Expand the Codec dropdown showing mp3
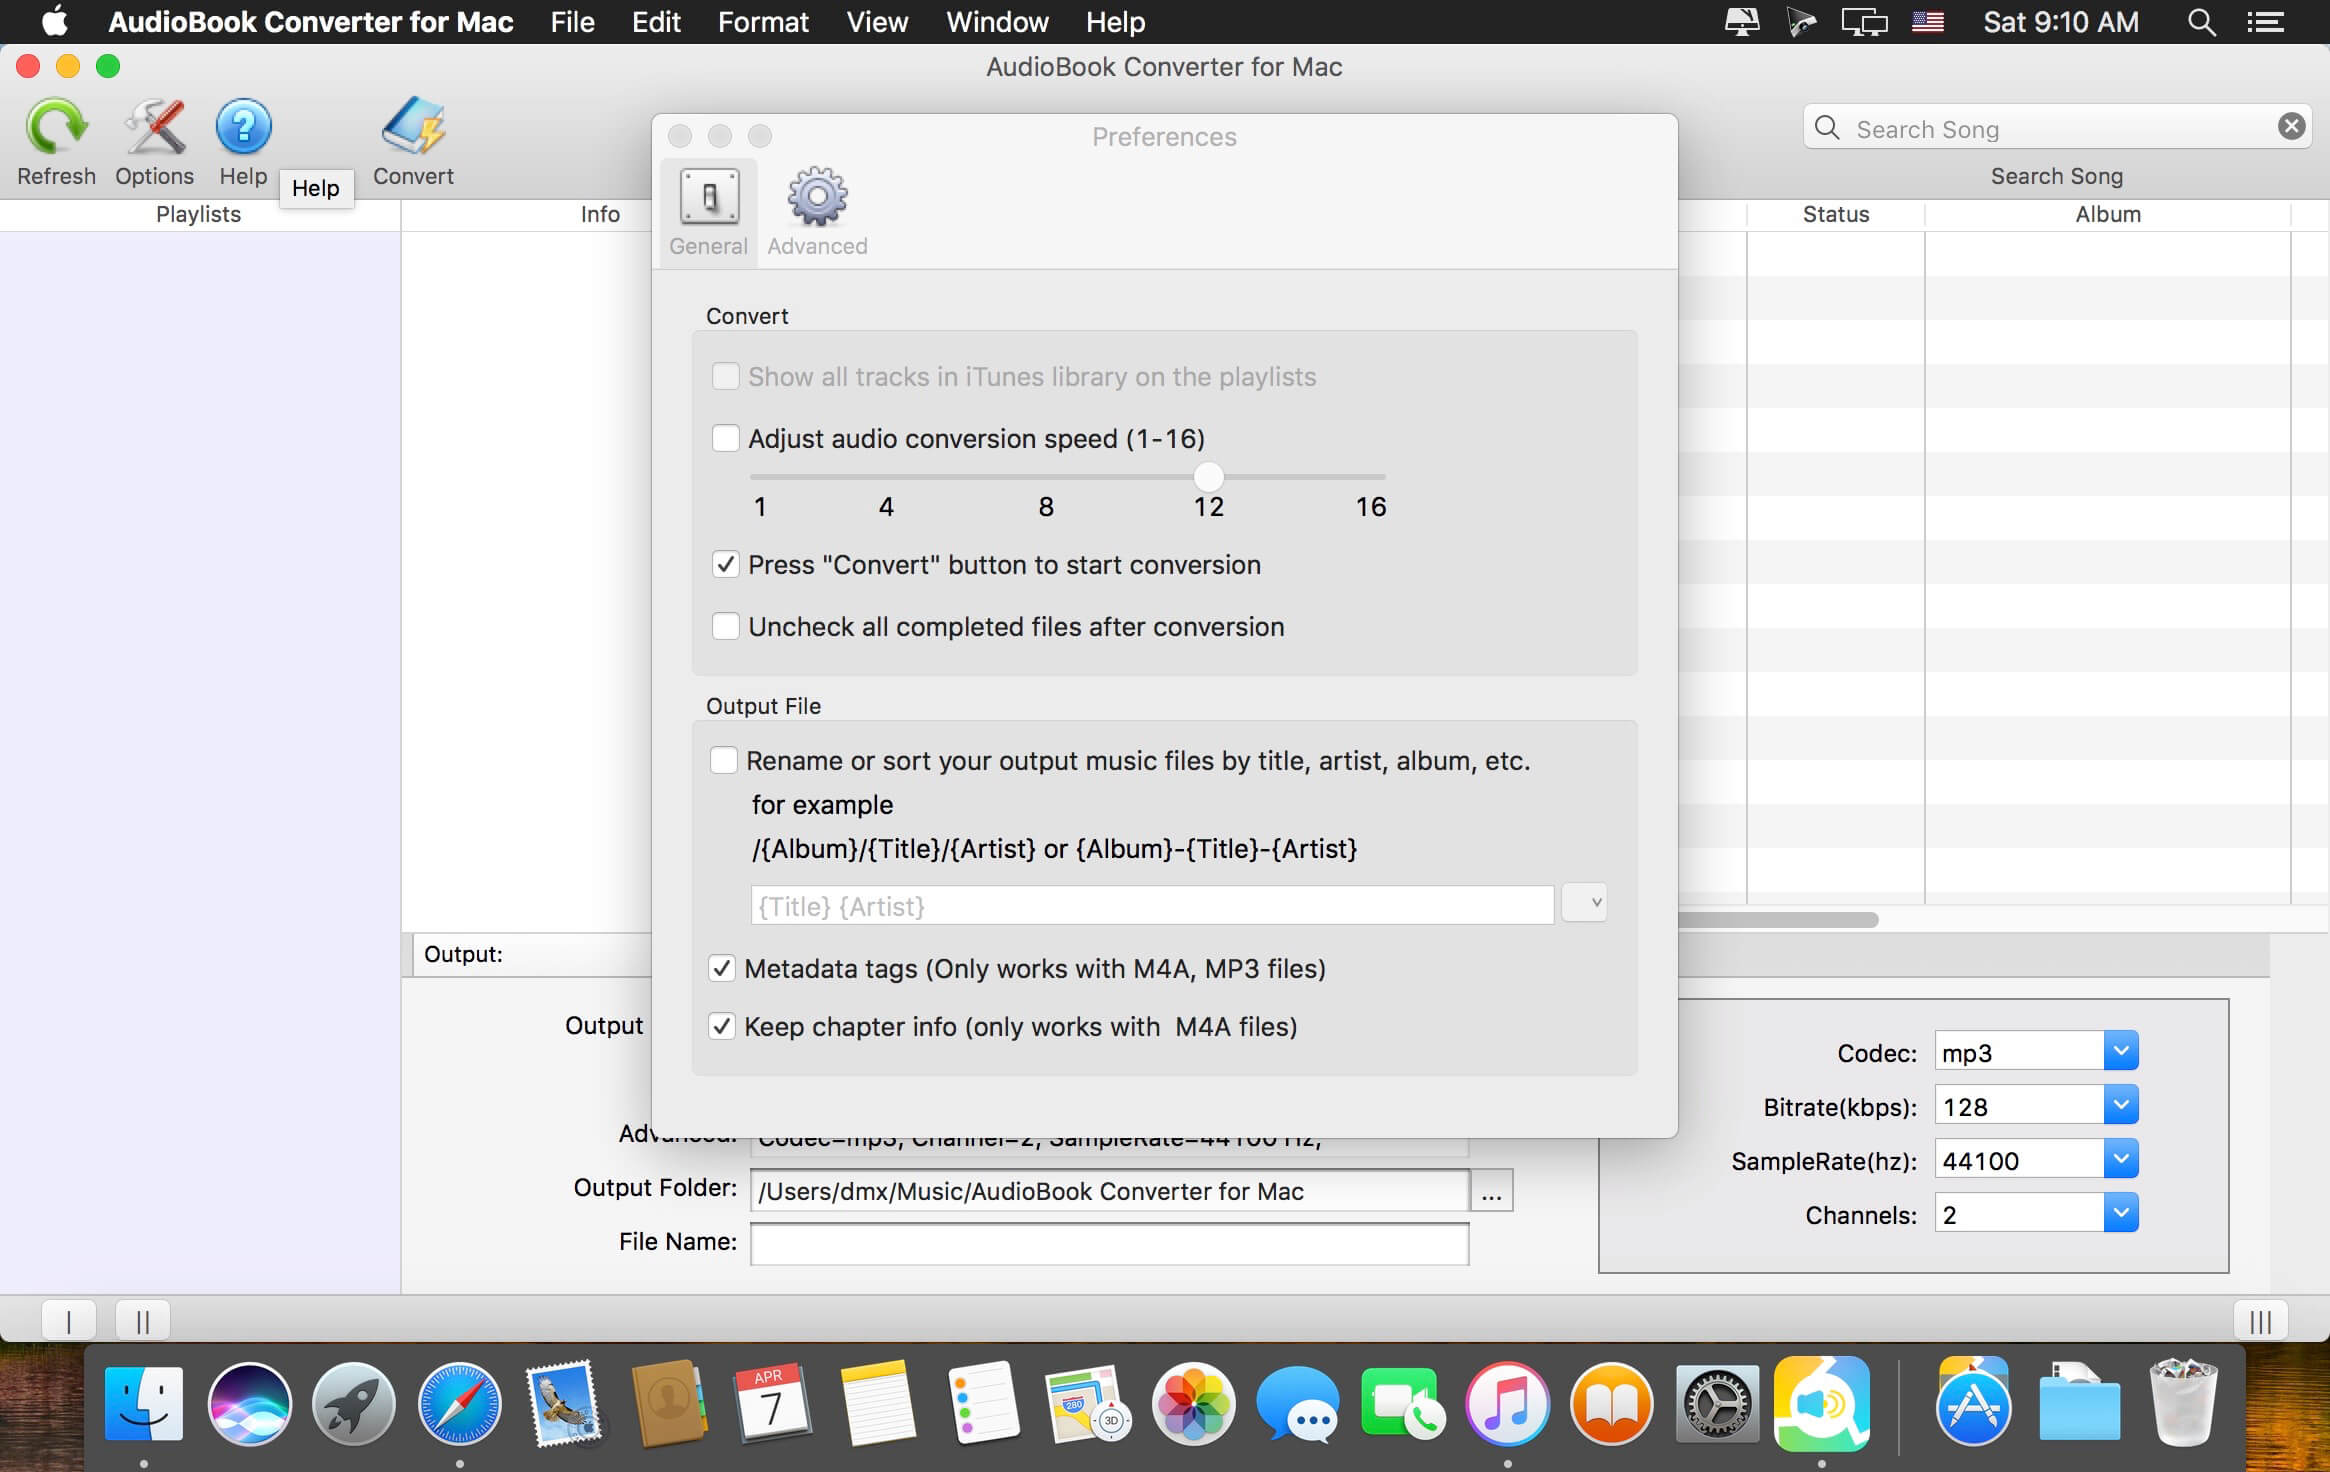The image size is (2330, 1472). pyautogui.click(x=2120, y=1051)
